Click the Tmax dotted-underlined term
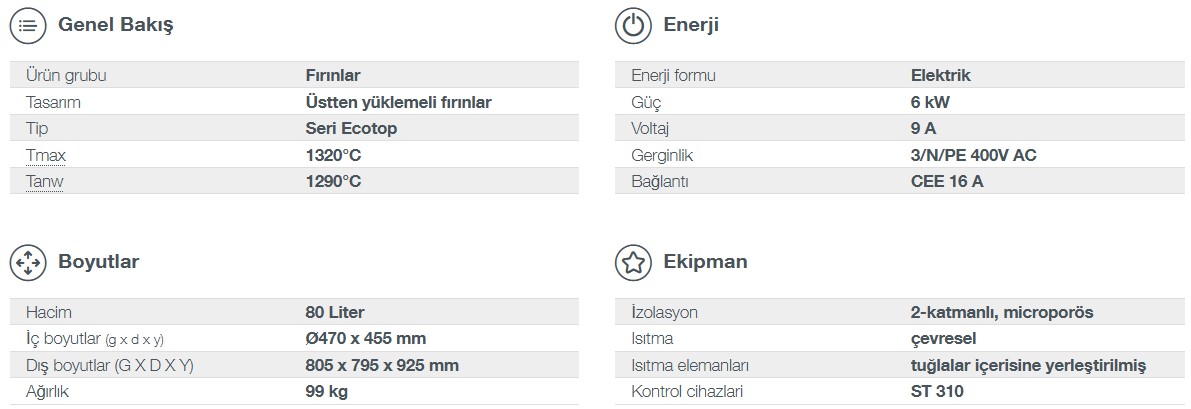The width and height of the screenshot is (1191, 409). (x=46, y=156)
